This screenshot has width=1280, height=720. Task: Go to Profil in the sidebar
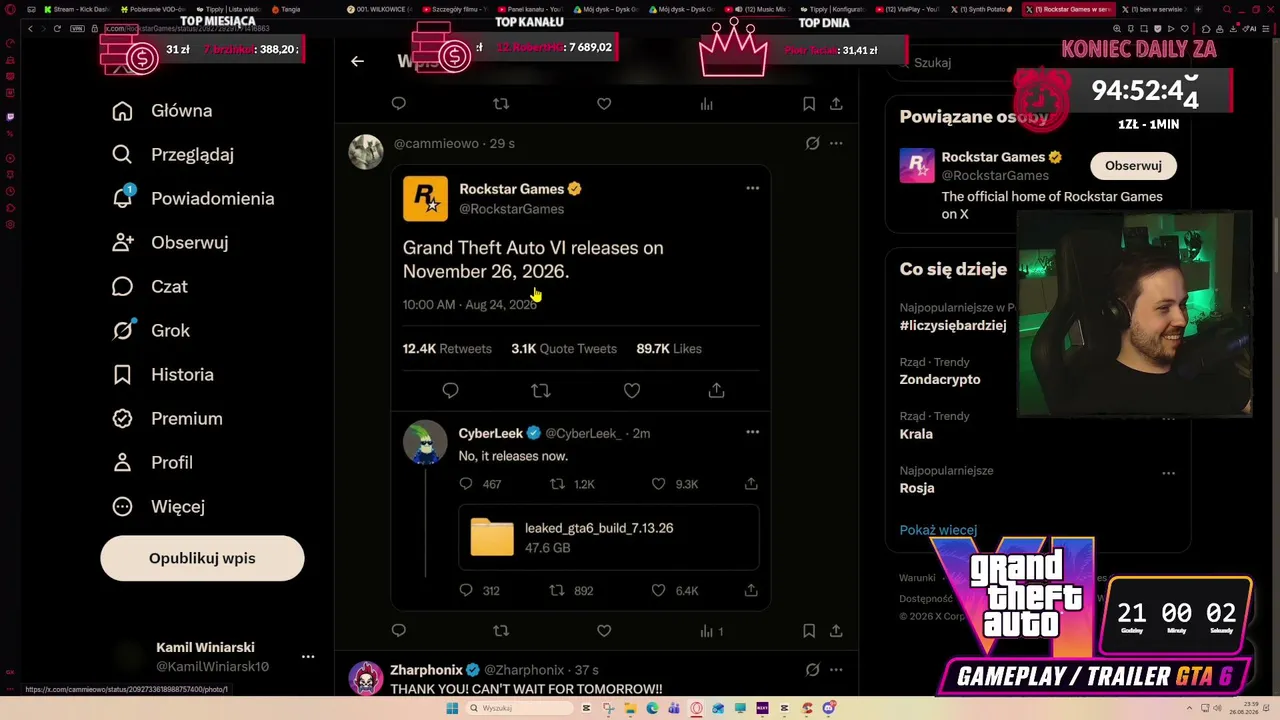pos(152,463)
